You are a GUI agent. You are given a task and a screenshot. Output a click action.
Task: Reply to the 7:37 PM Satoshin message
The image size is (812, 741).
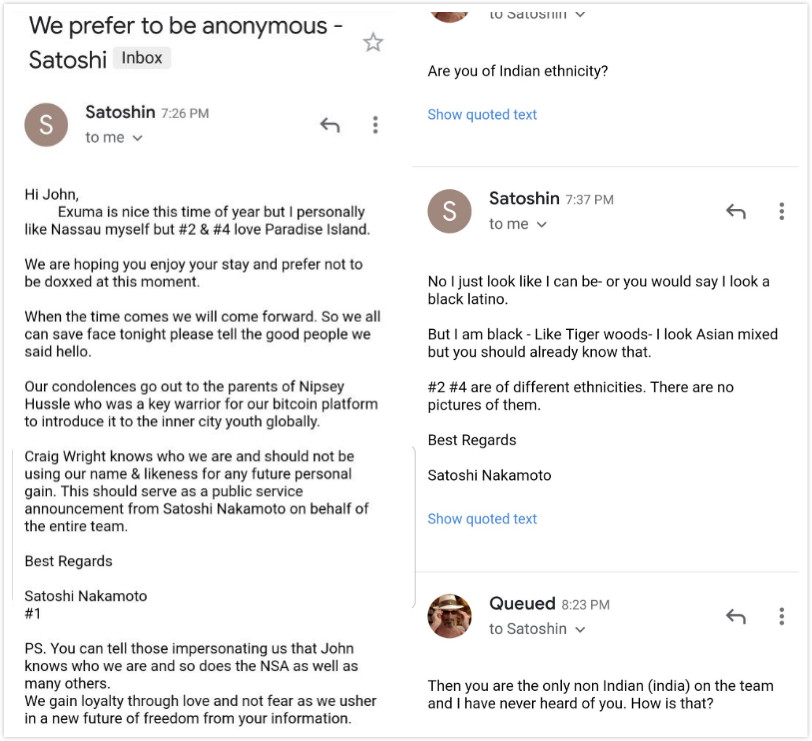(736, 211)
